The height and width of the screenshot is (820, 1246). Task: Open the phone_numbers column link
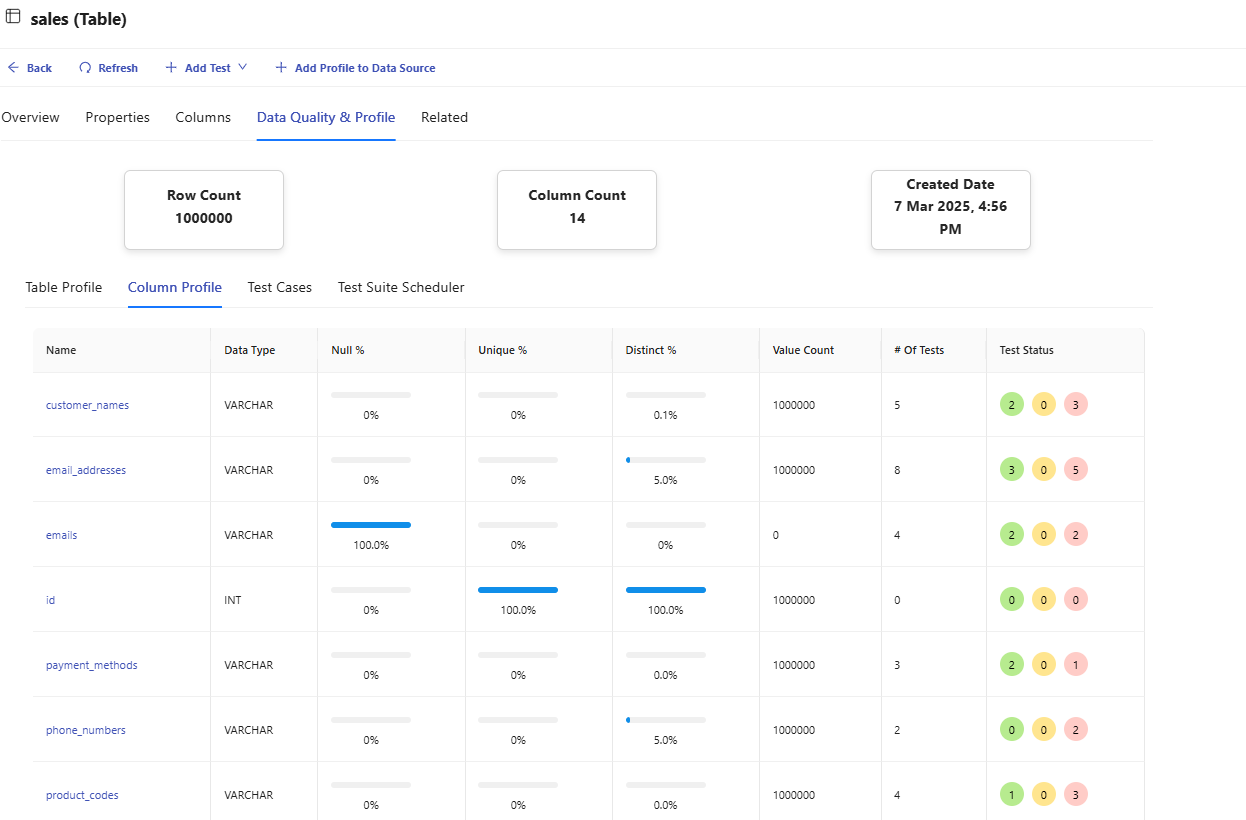tap(86, 731)
